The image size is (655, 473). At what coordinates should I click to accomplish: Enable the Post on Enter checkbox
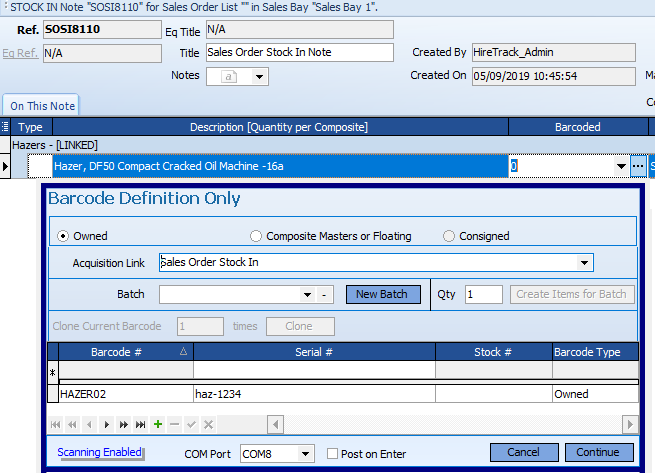click(333, 454)
